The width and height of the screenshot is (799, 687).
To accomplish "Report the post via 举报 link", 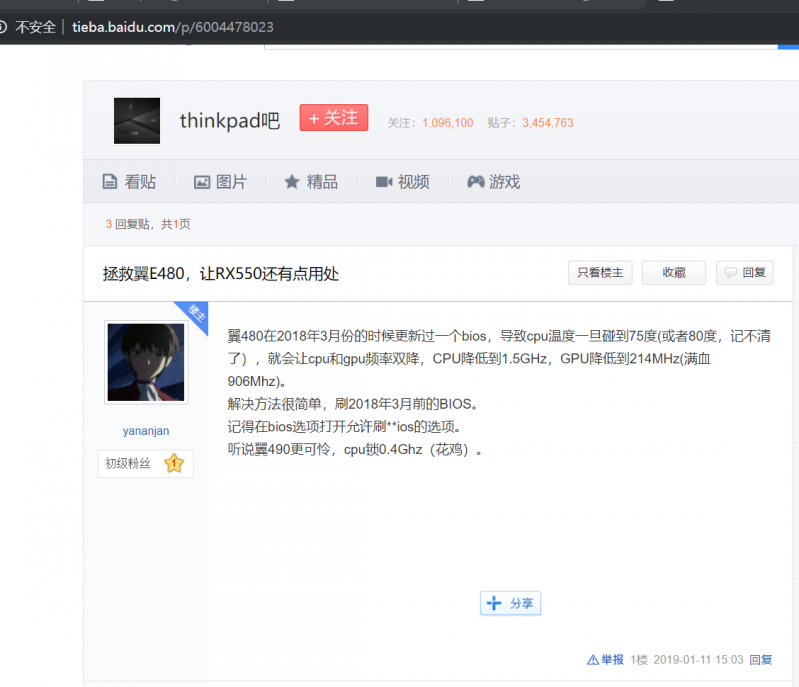I will coord(612,660).
